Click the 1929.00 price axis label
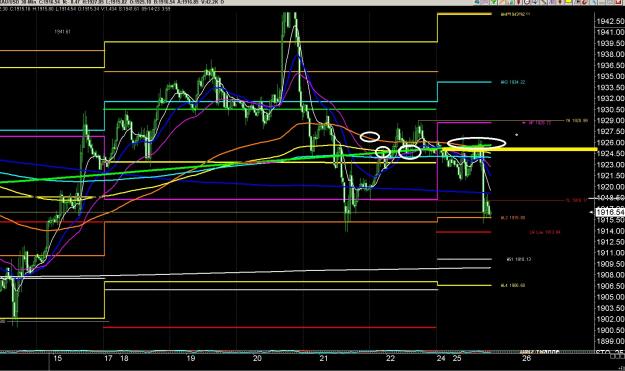Viewport: 625px width, 371px height. click(x=610, y=120)
